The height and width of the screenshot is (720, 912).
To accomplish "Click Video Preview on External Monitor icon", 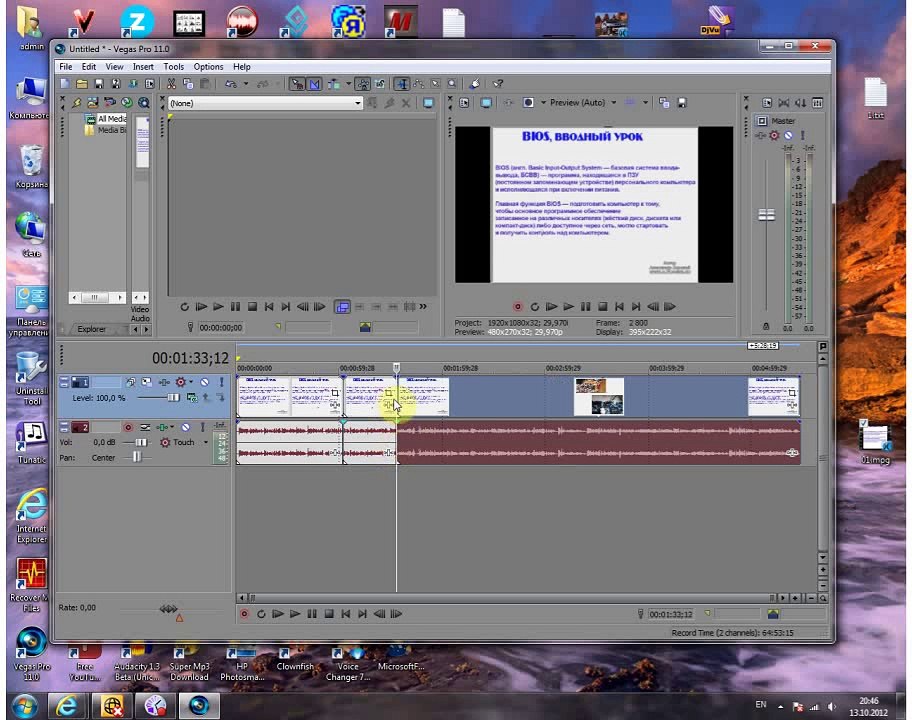I will (x=486, y=103).
